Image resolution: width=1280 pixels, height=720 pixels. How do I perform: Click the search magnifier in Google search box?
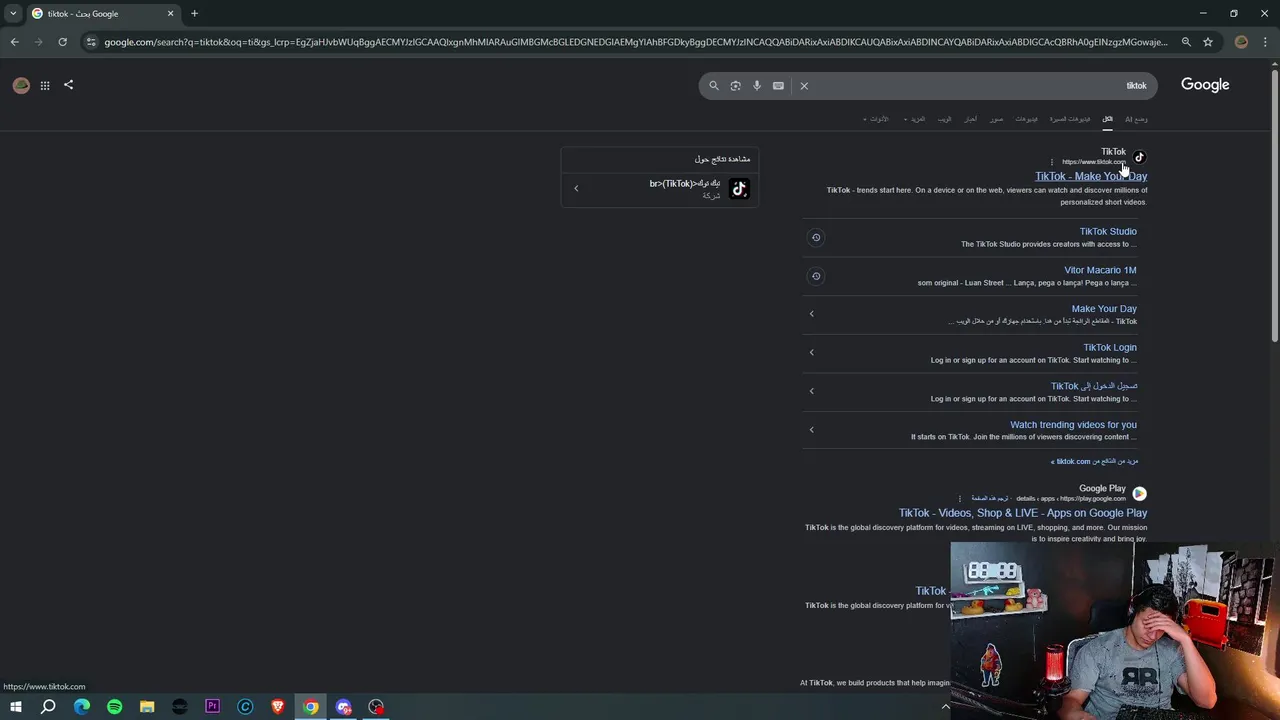(x=713, y=86)
